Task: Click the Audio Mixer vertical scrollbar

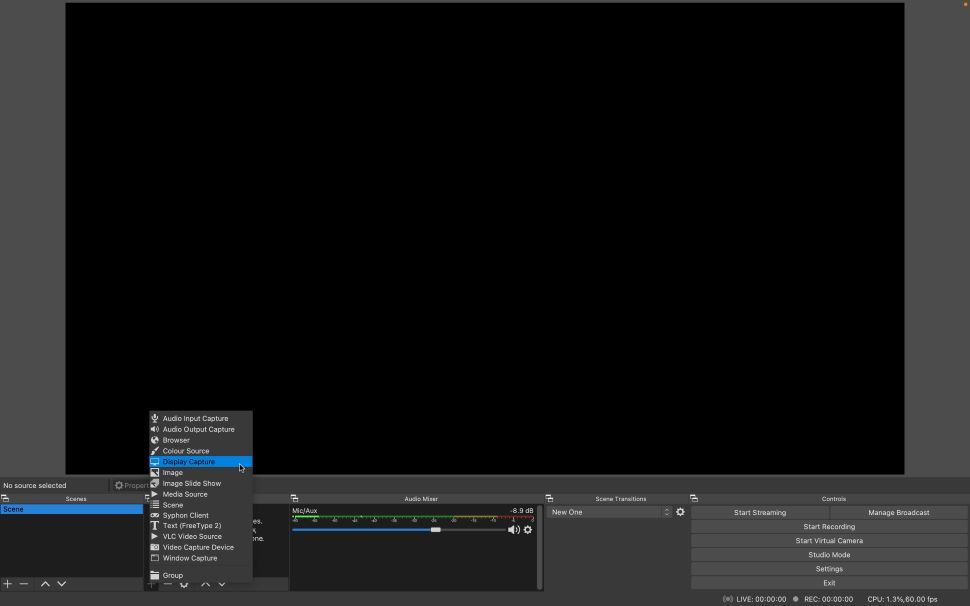Action: point(539,548)
